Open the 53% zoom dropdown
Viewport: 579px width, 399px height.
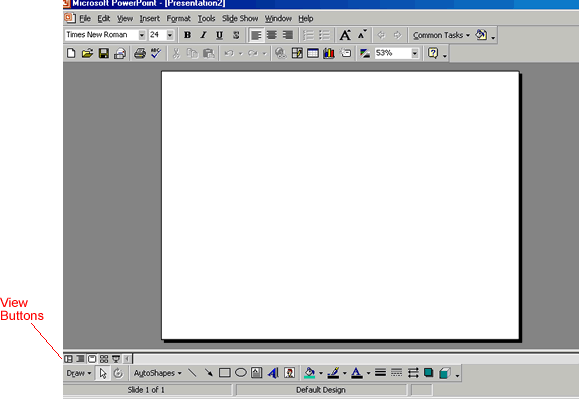click(x=415, y=54)
